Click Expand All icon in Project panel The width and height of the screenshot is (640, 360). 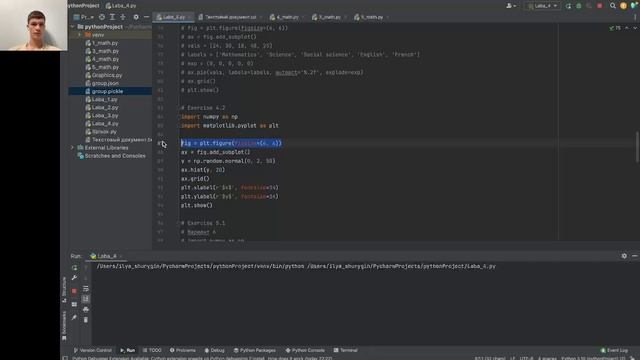pyautogui.click(x=112, y=17)
